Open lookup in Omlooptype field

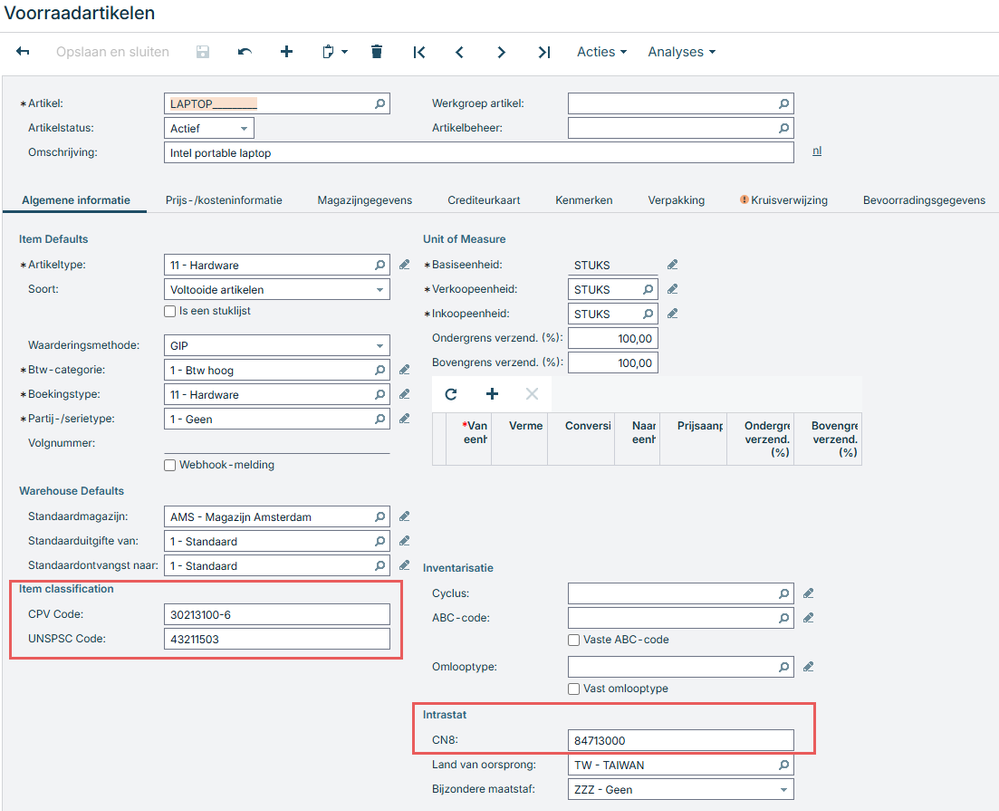tap(784, 667)
